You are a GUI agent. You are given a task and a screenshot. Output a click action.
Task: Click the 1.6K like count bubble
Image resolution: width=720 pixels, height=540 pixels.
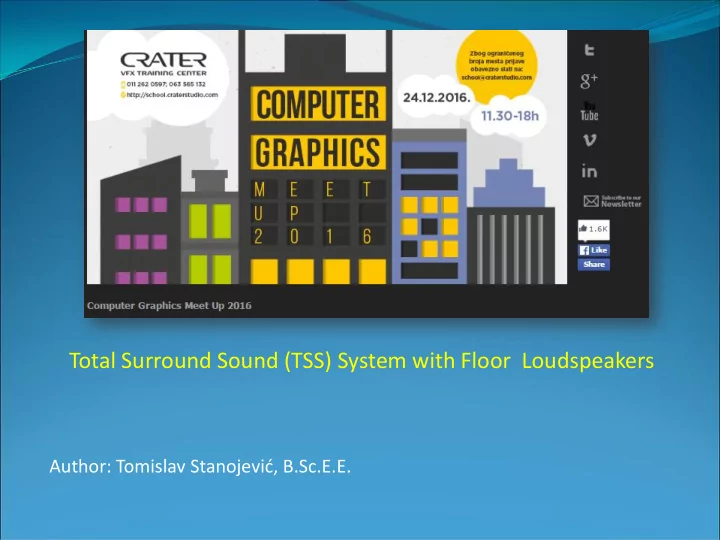[x=594, y=229]
